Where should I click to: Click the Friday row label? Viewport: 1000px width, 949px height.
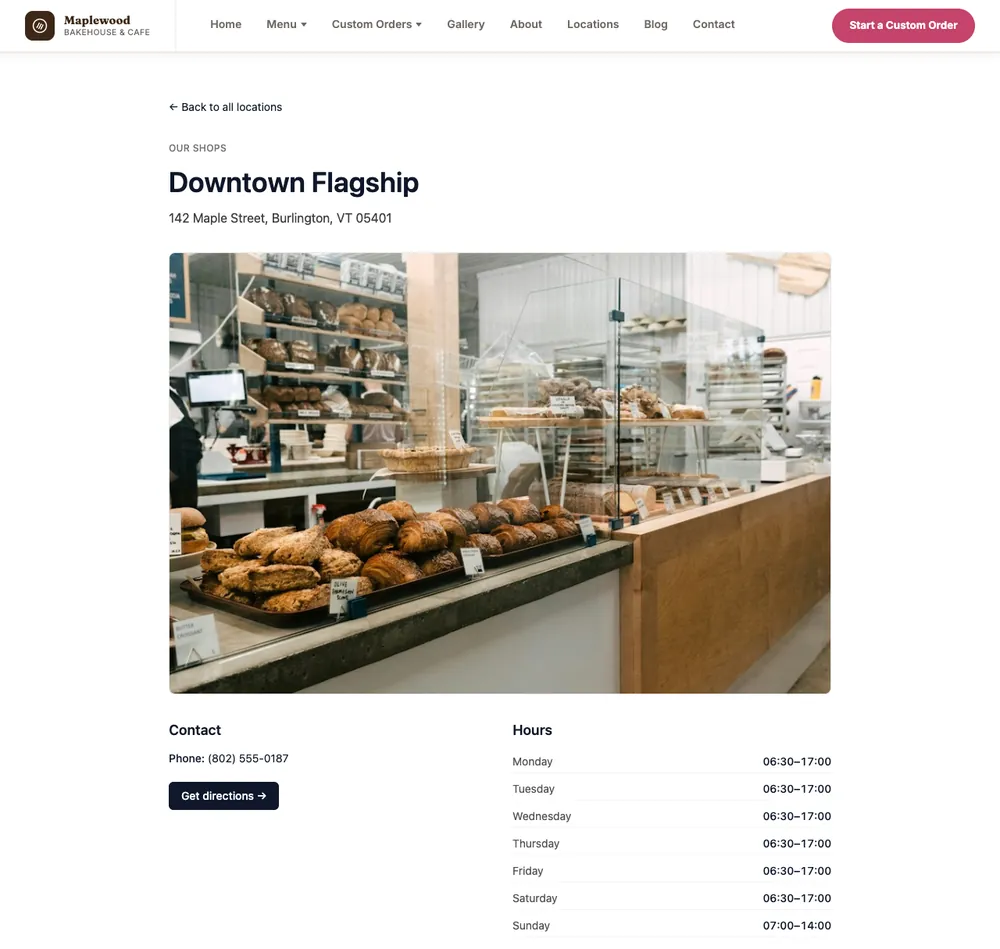click(x=527, y=871)
